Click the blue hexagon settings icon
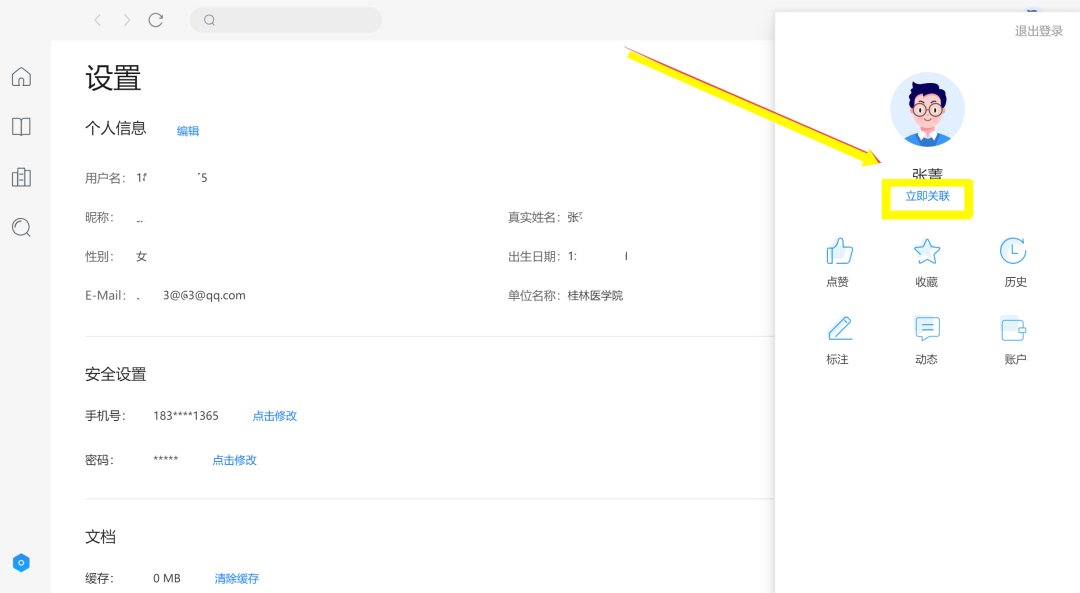Viewport: 1080px width, 593px height. 21,563
